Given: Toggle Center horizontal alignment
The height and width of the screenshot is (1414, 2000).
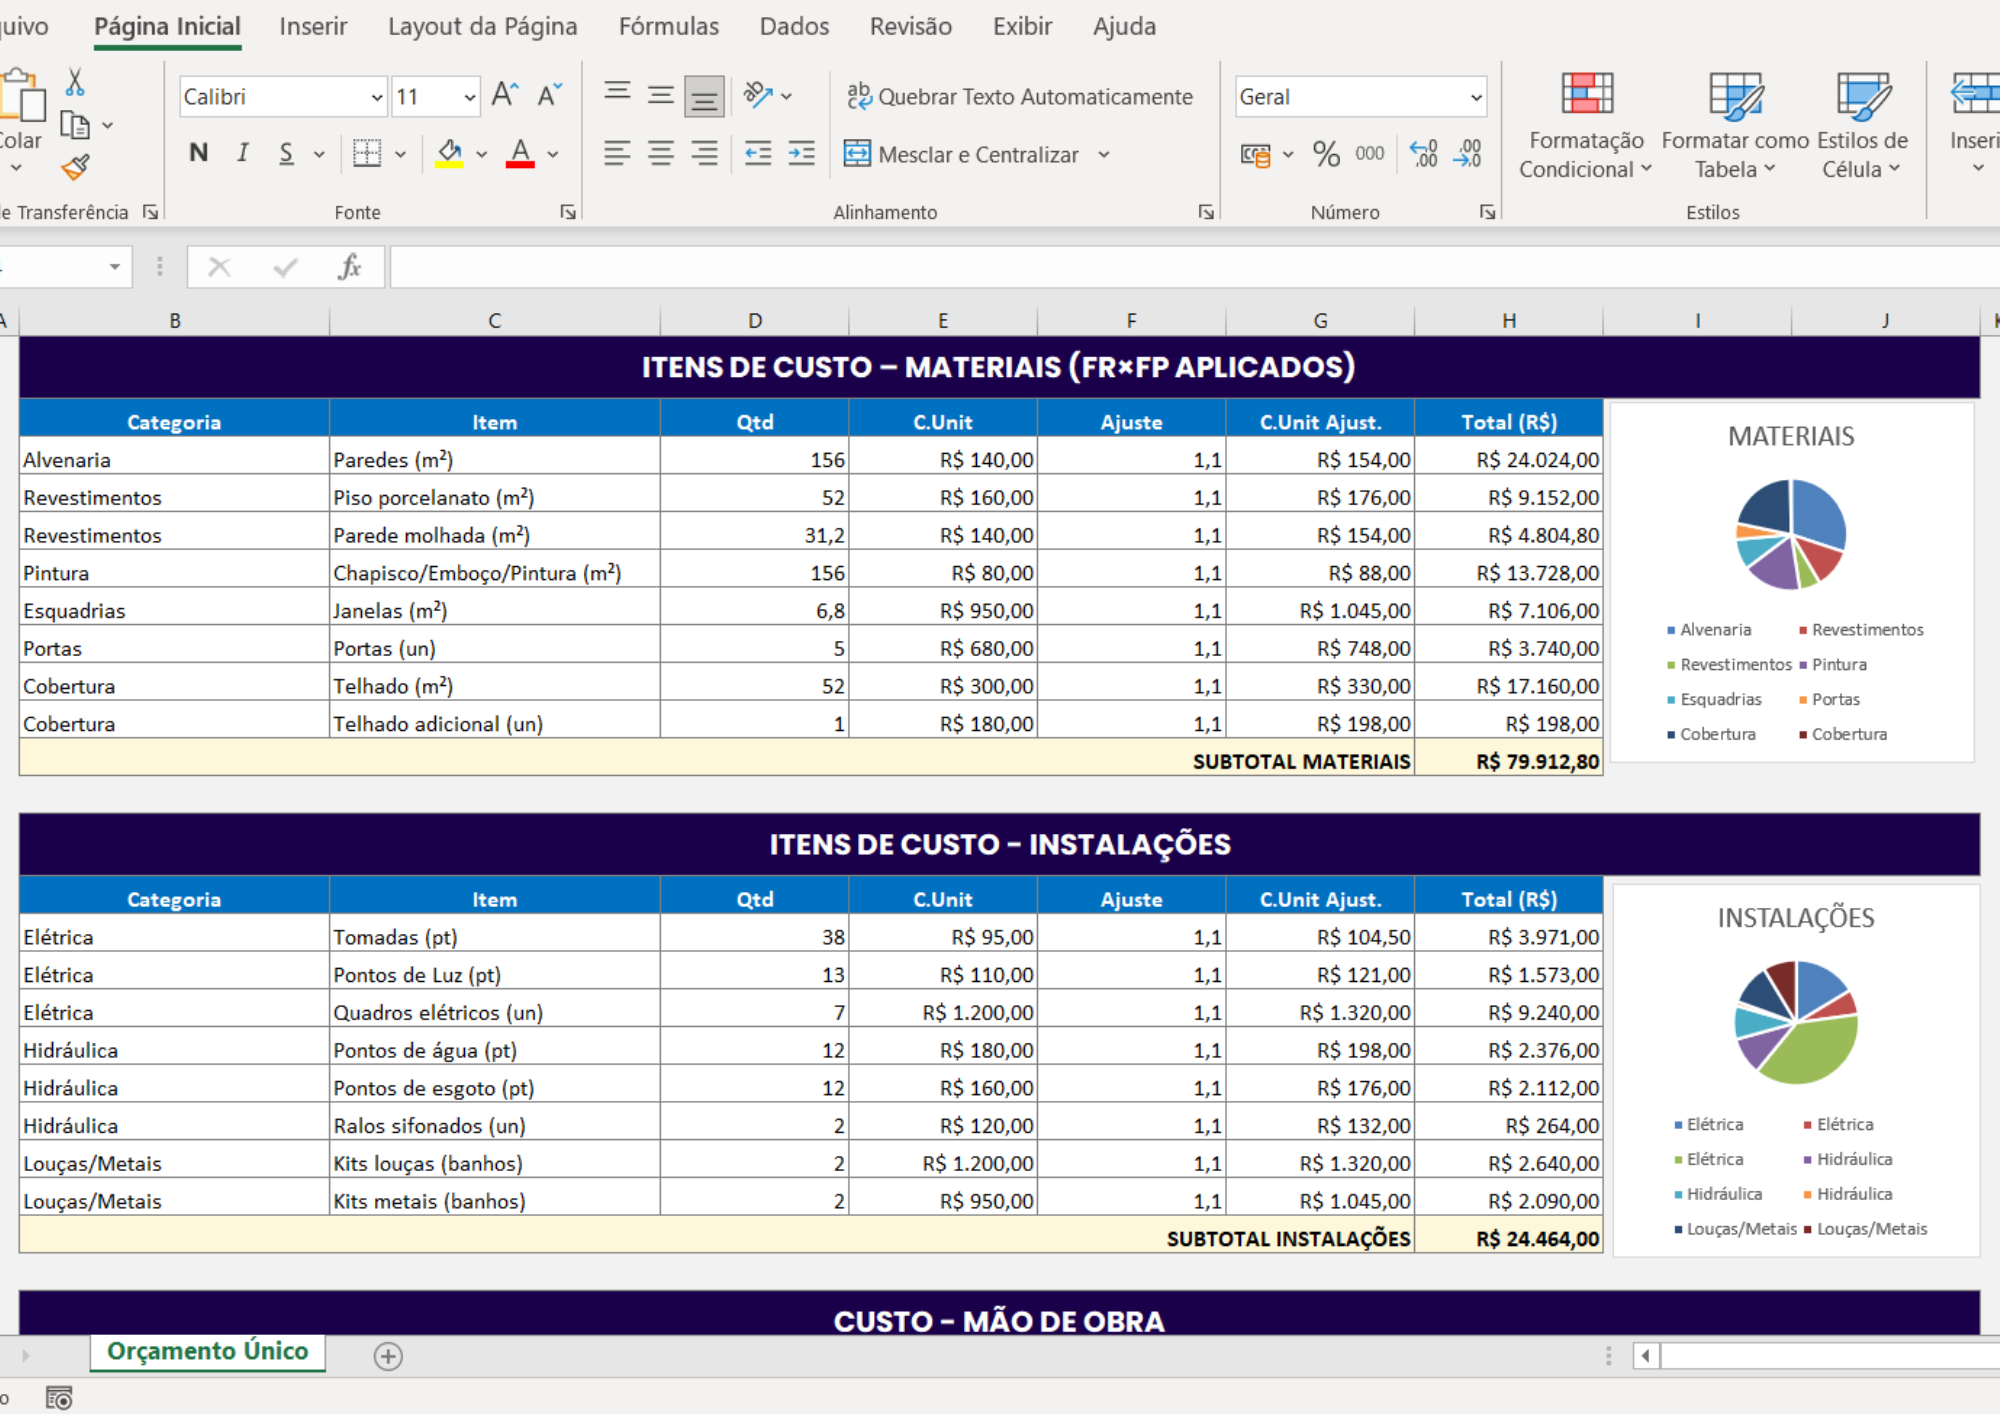Looking at the screenshot, I should [661, 154].
